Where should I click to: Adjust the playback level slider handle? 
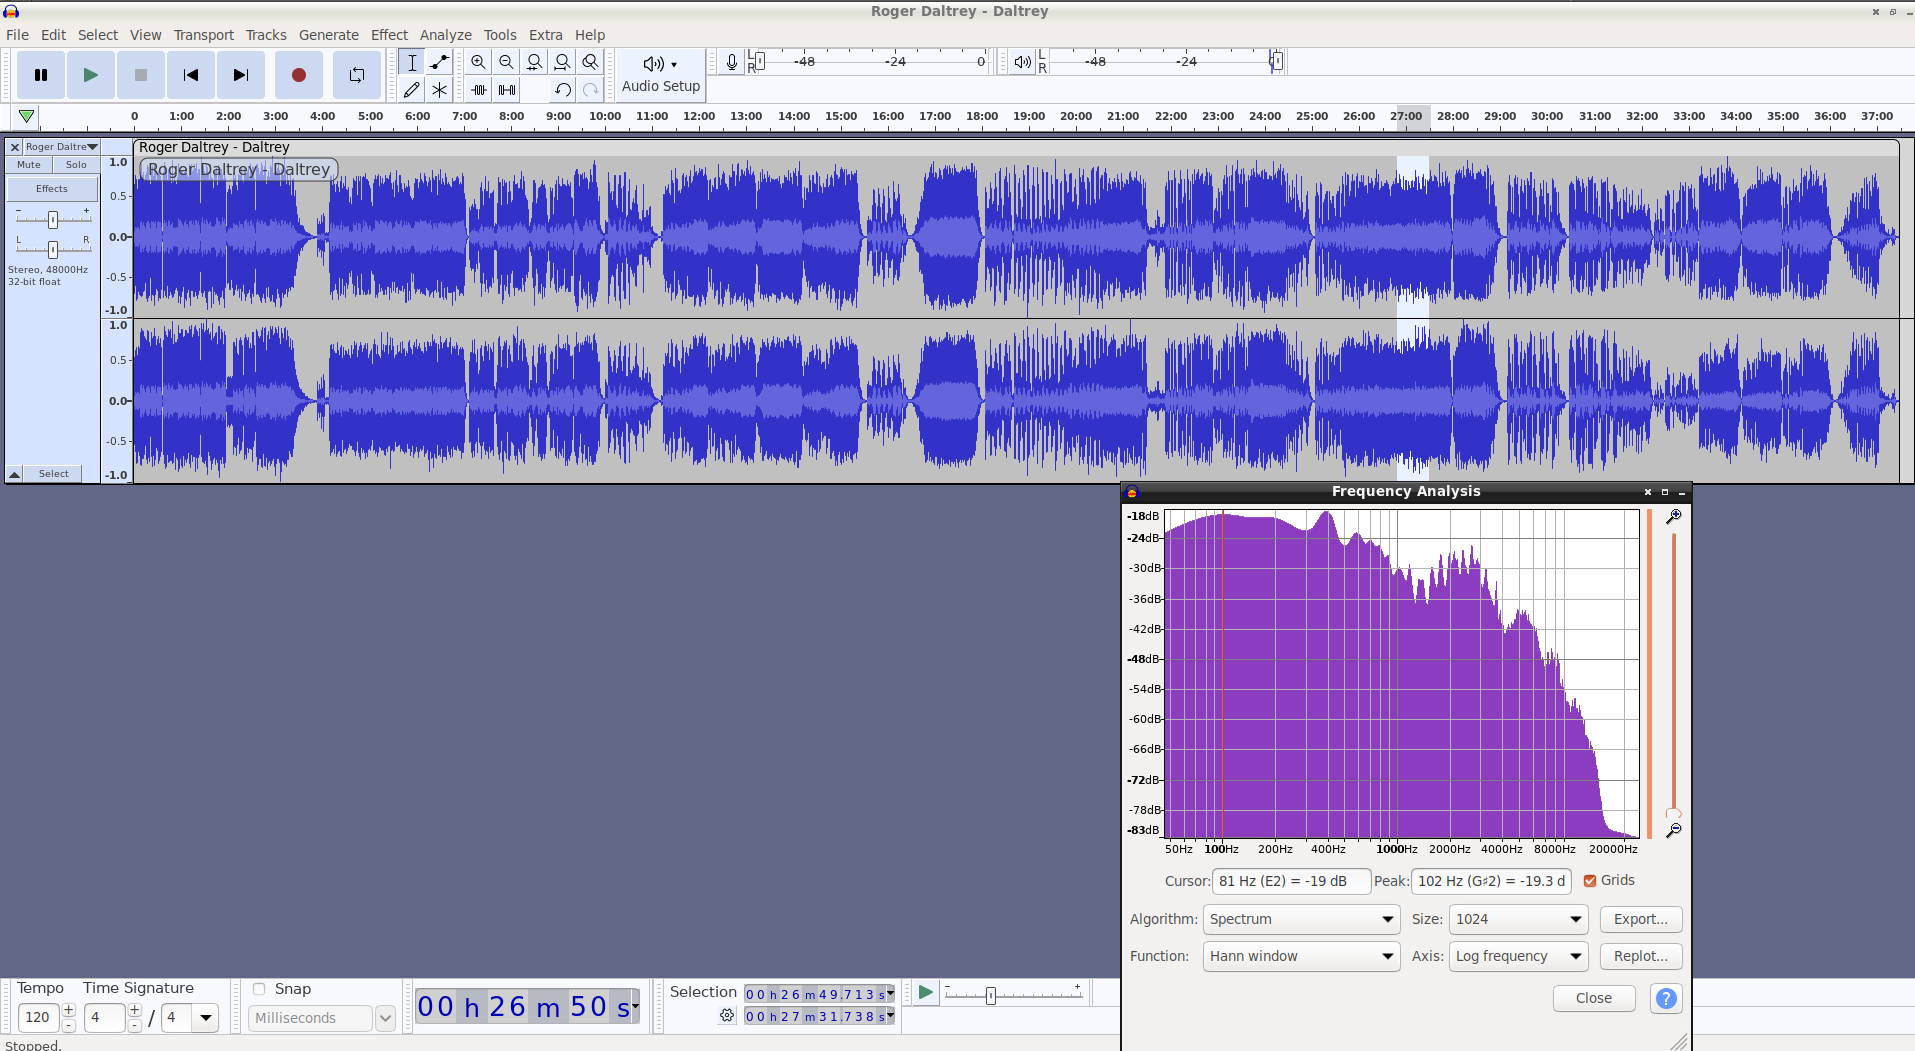pyautogui.click(x=1276, y=62)
